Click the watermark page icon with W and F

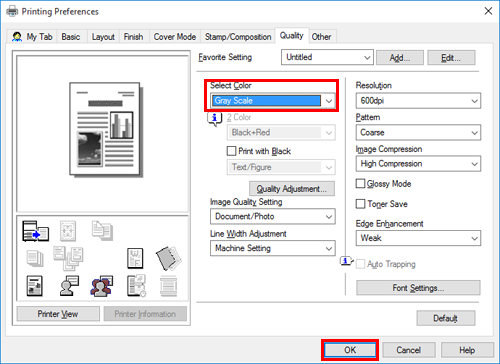click(135, 258)
